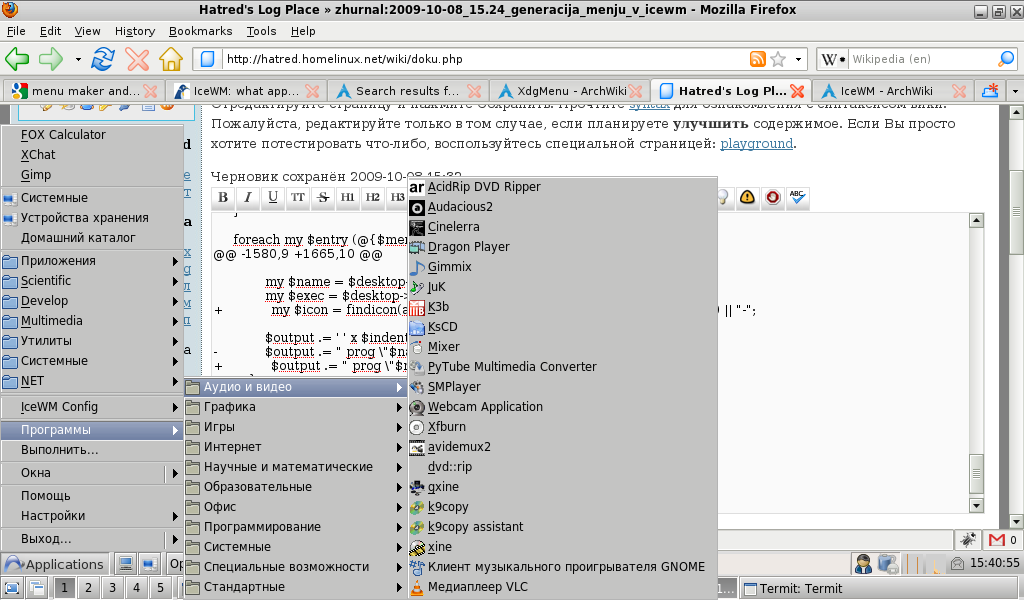Open Audacious2 from the audio submenu
Viewport: 1024px width, 600px height.
coord(562,207)
